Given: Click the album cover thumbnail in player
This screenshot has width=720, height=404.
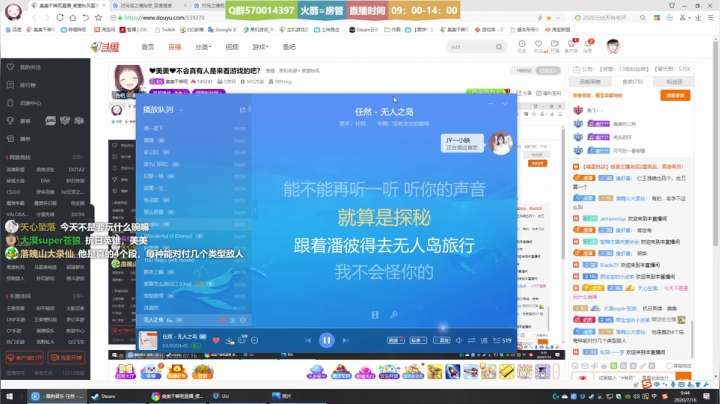Looking at the screenshot, I should pos(148,341).
